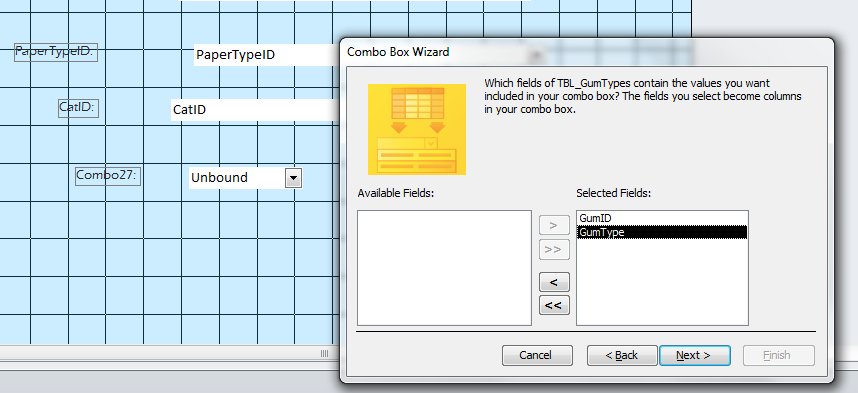
Task: Click the greyed-out Finish button
Action: point(779,355)
